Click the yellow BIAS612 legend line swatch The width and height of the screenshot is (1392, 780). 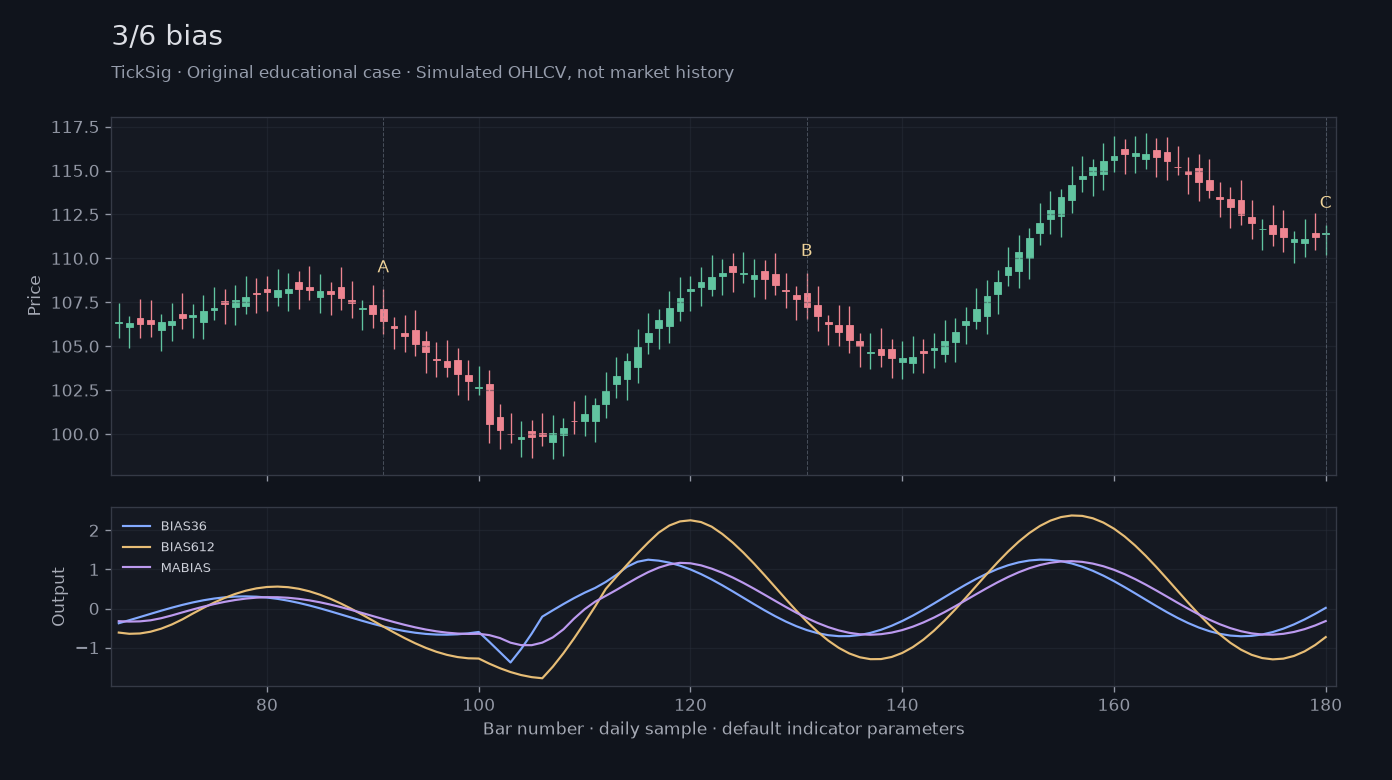tap(136, 547)
